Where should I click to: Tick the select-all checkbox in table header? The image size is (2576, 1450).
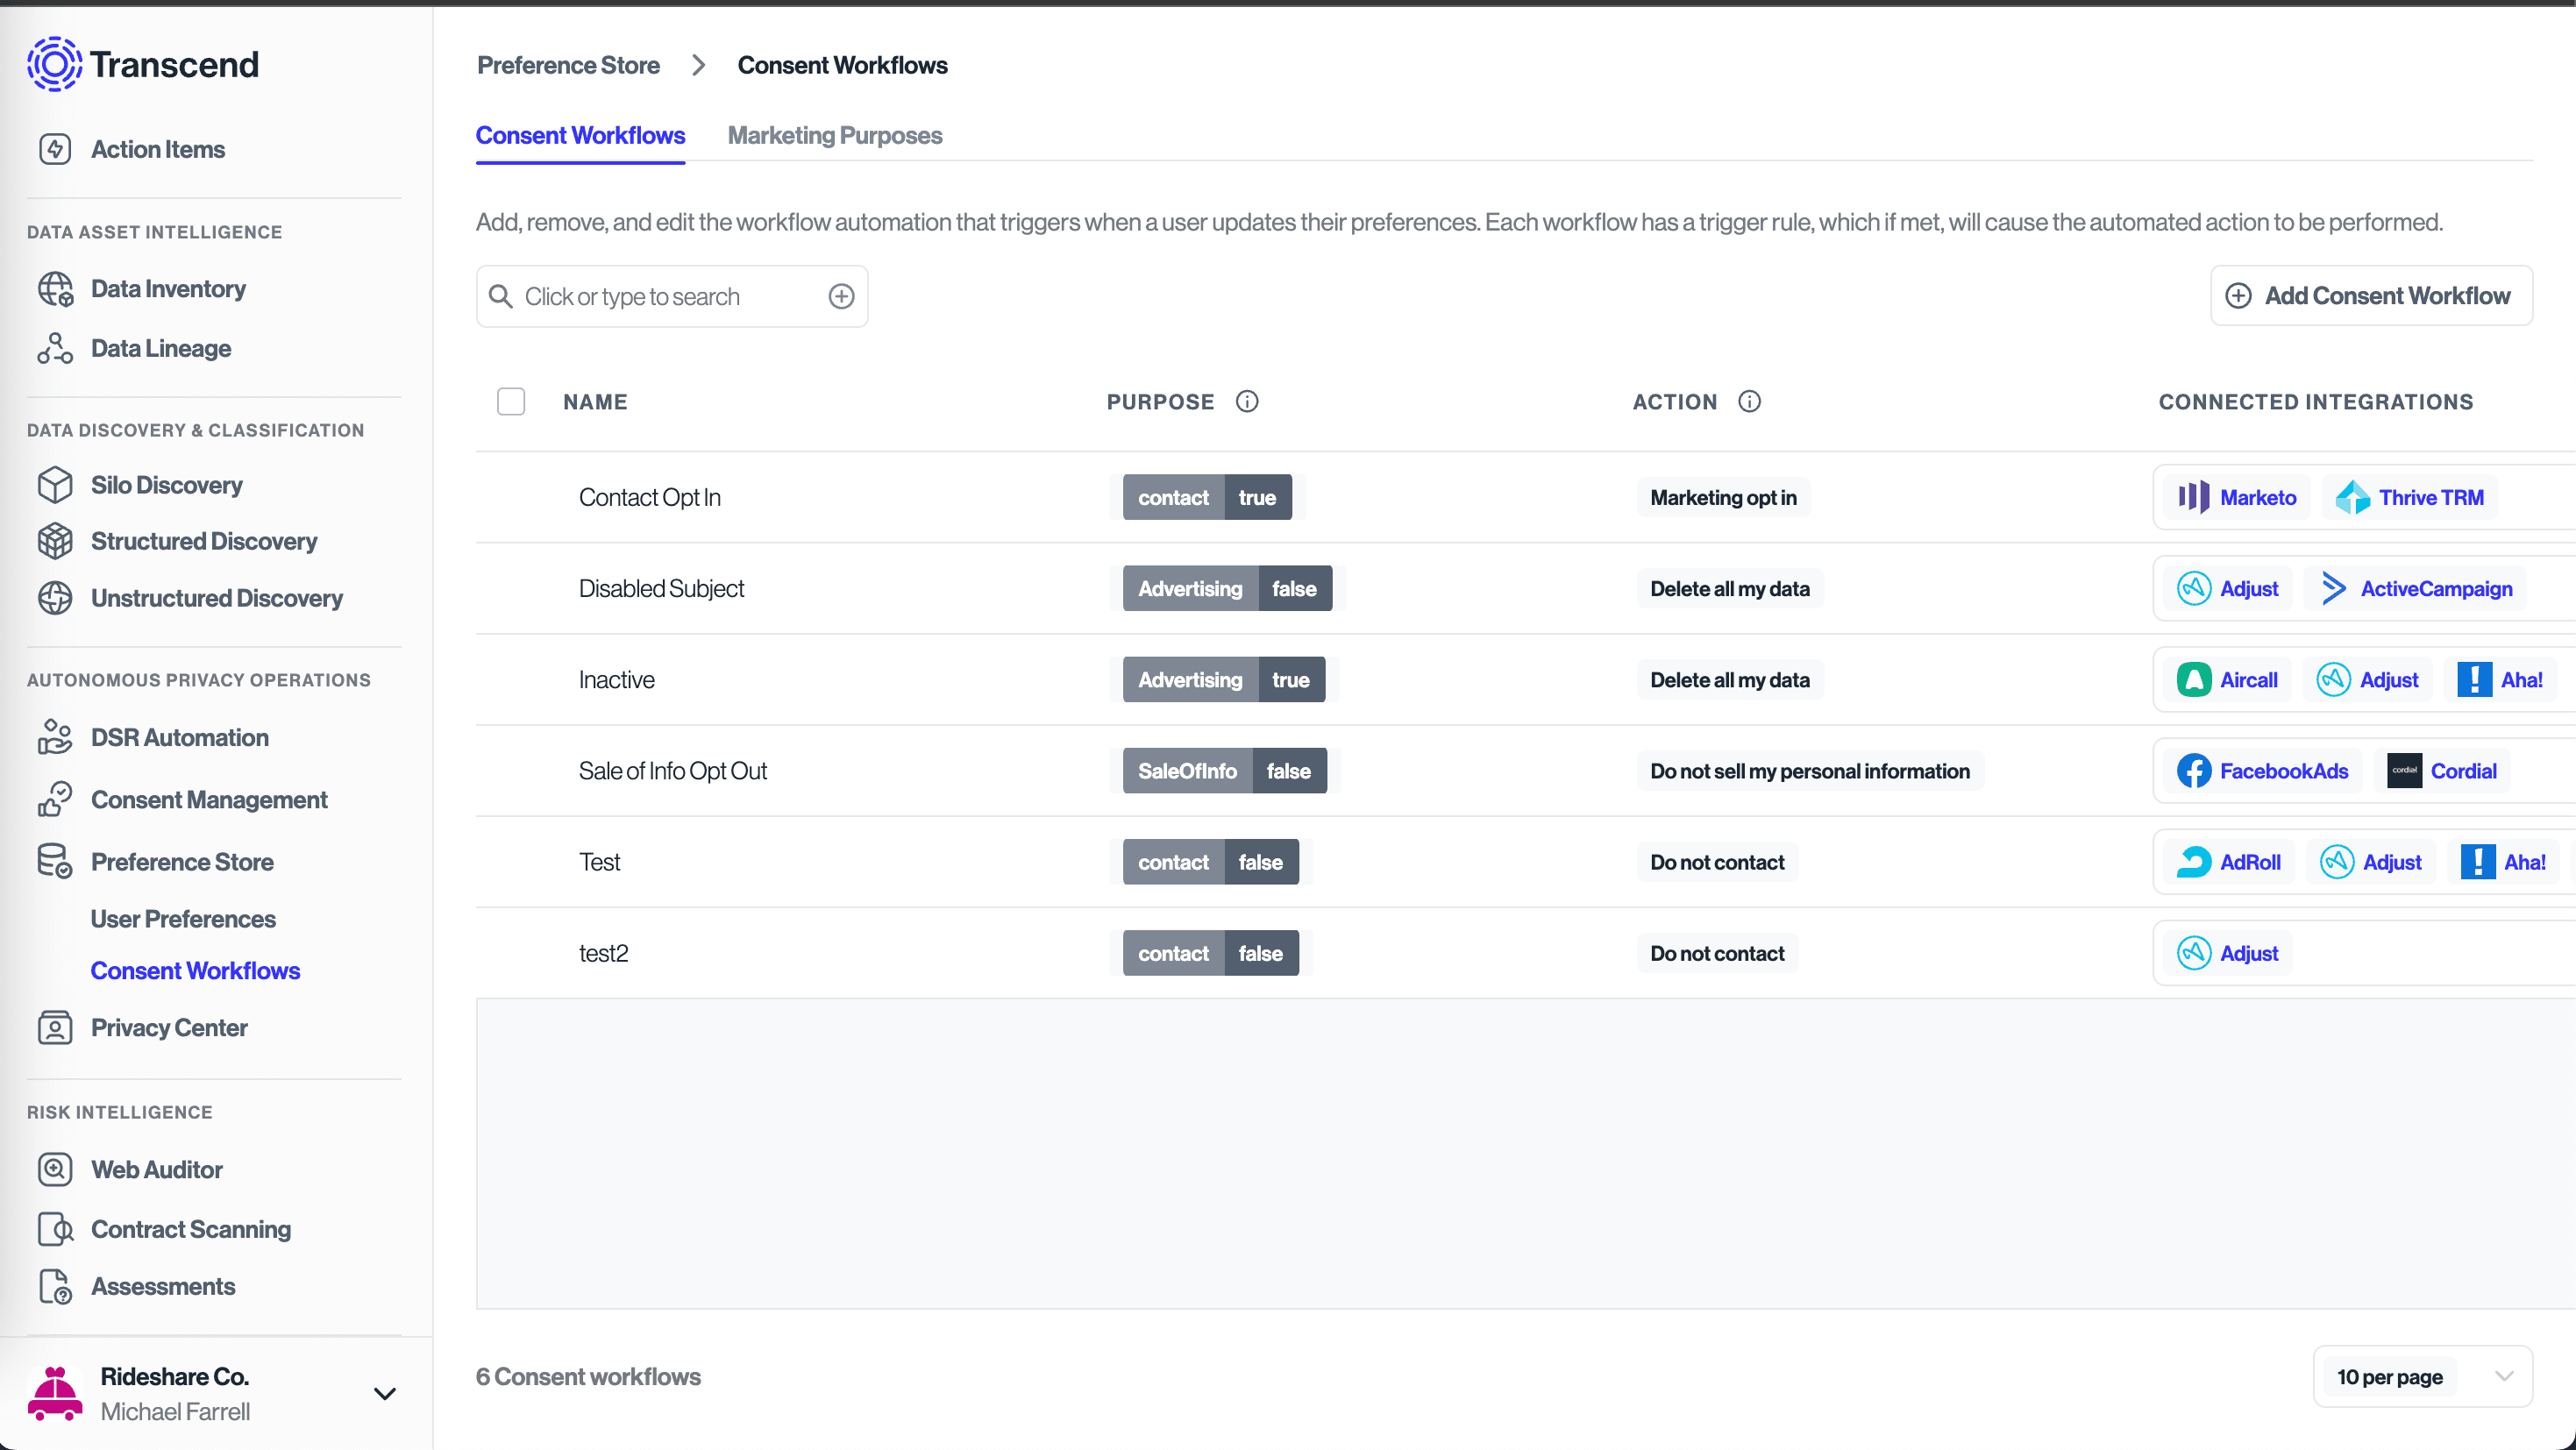pos(511,401)
